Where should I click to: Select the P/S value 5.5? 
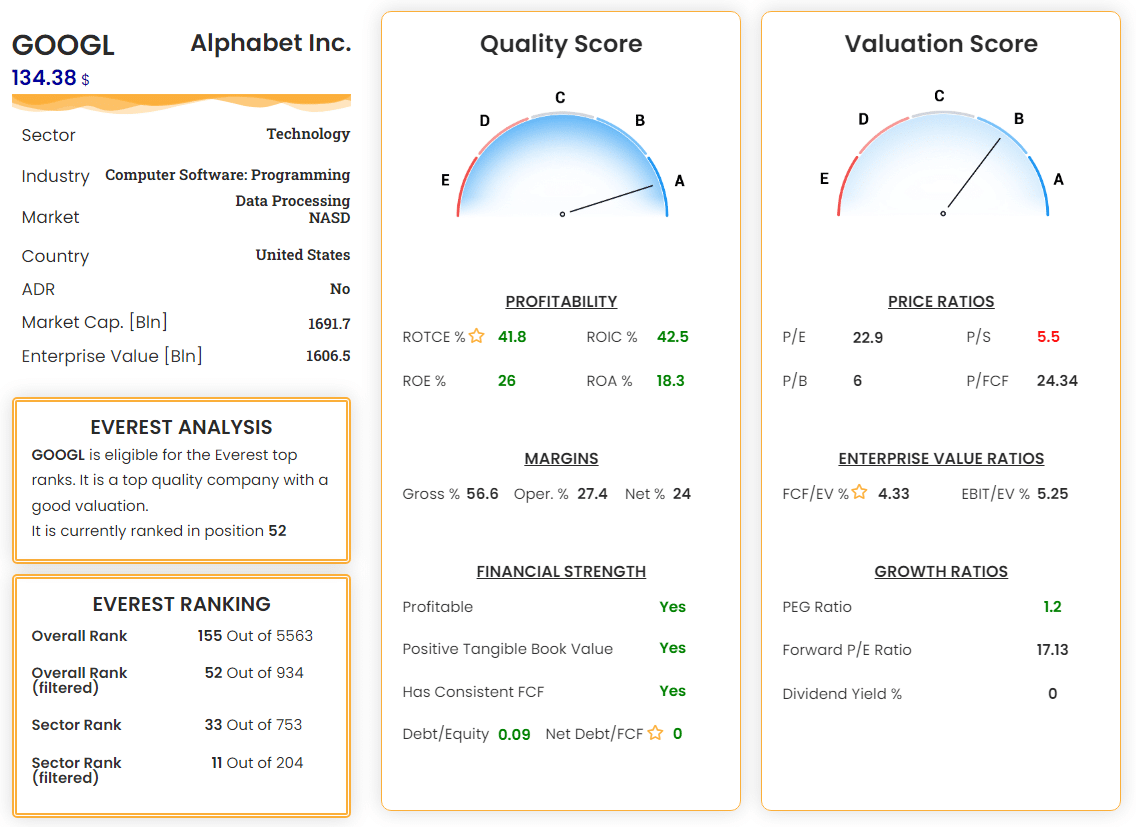pos(1048,337)
